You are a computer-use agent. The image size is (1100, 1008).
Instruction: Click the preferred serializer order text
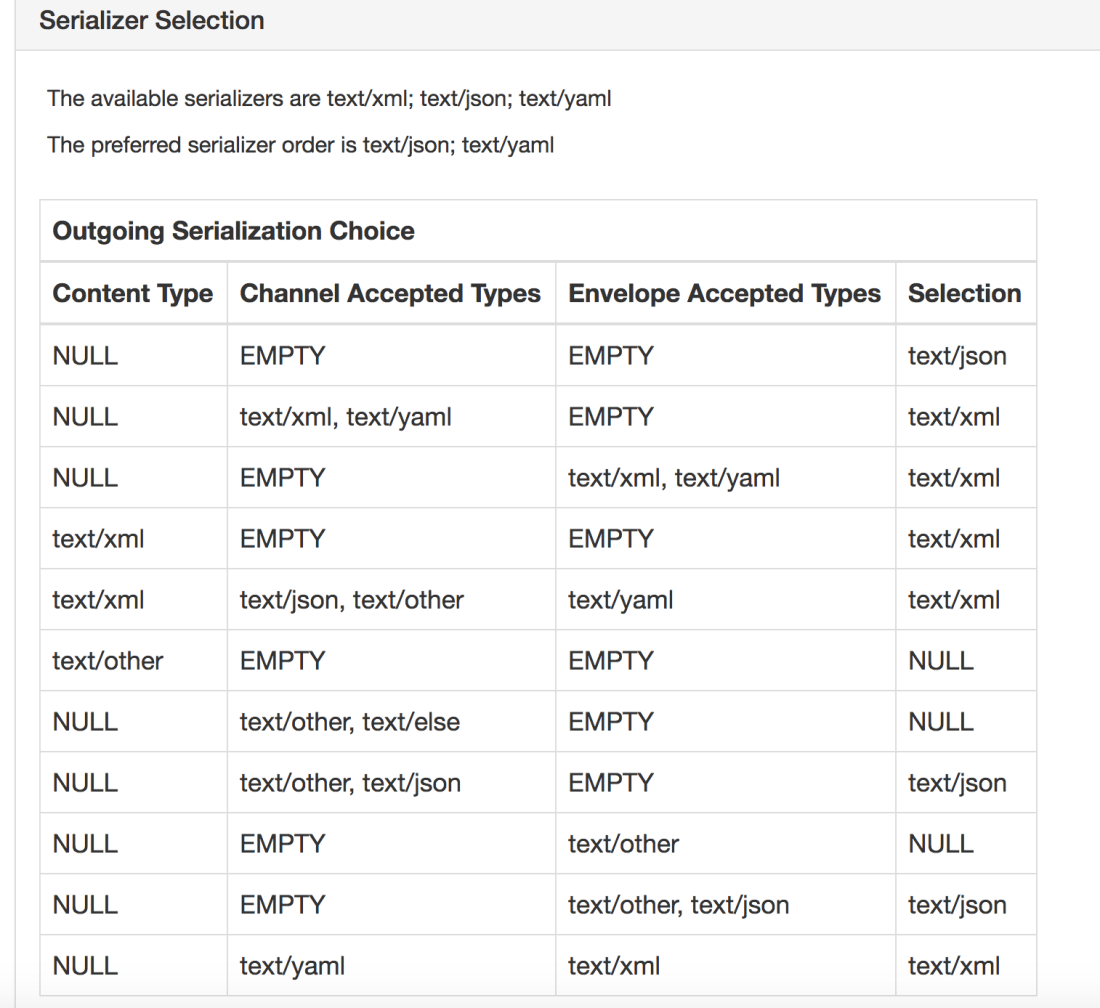pos(300,145)
